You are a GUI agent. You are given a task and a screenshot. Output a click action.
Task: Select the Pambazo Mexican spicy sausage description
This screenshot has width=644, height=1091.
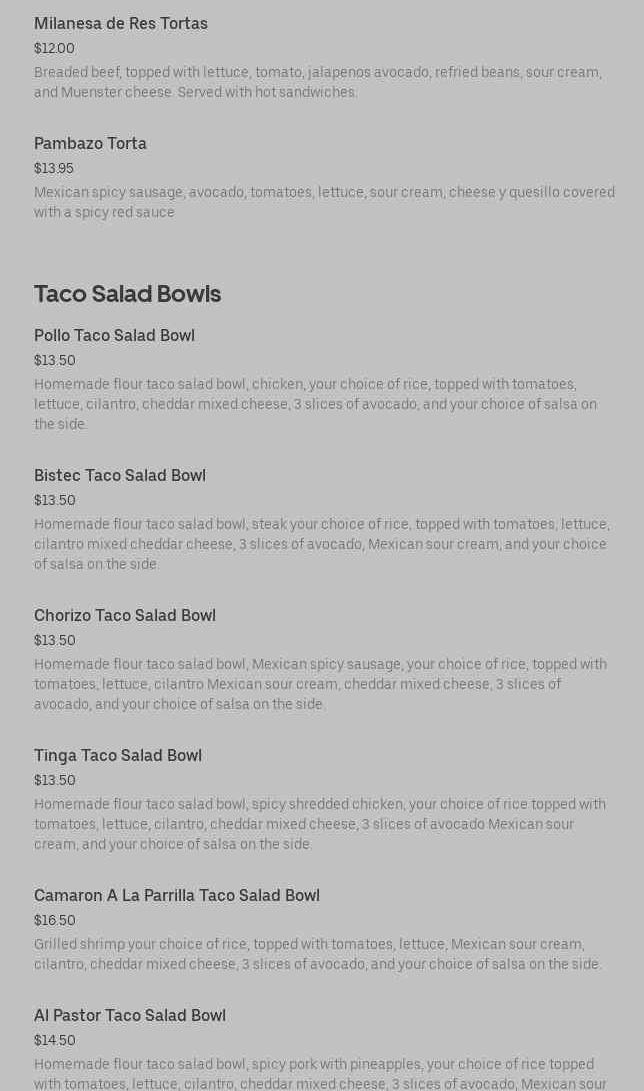coord(324,202)
